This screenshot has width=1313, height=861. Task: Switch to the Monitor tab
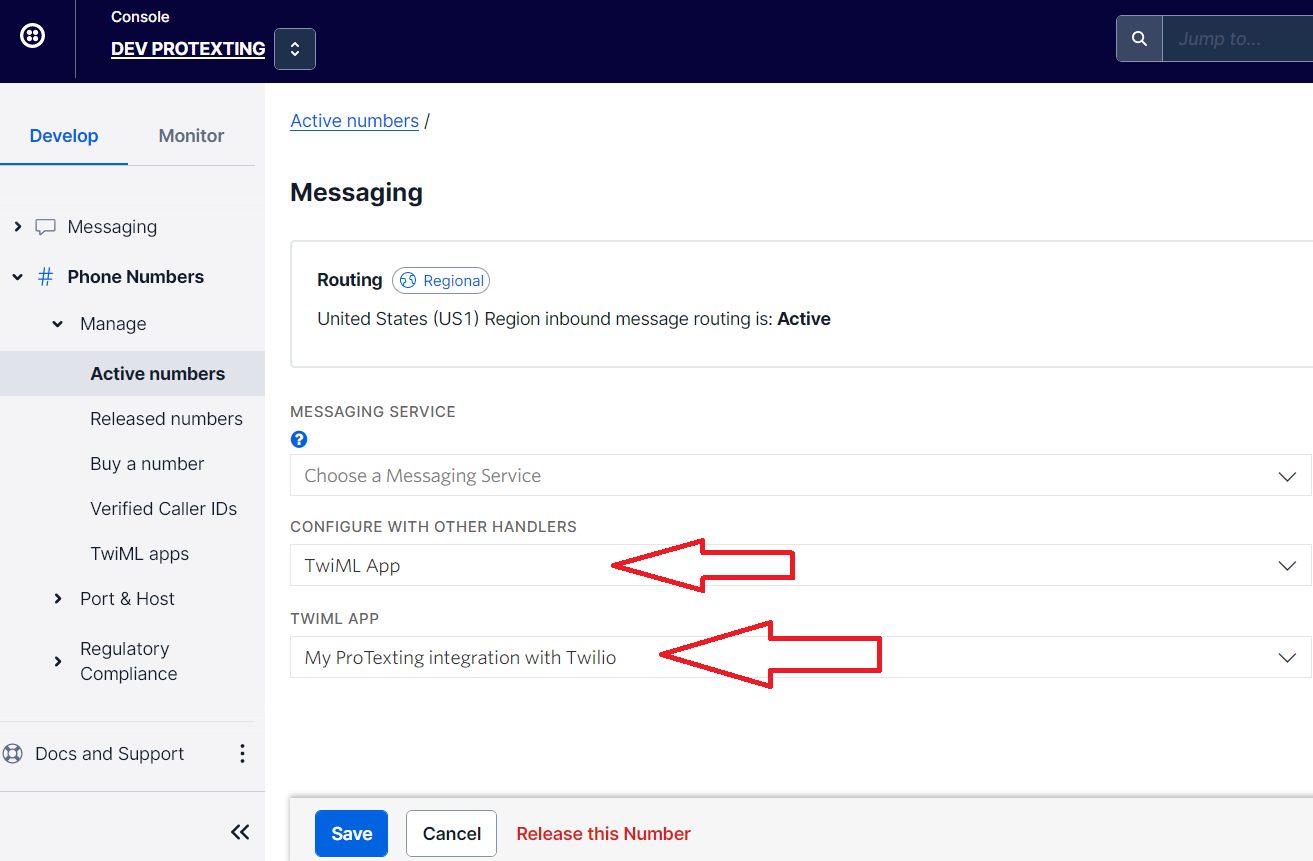(x=191, y=136)
